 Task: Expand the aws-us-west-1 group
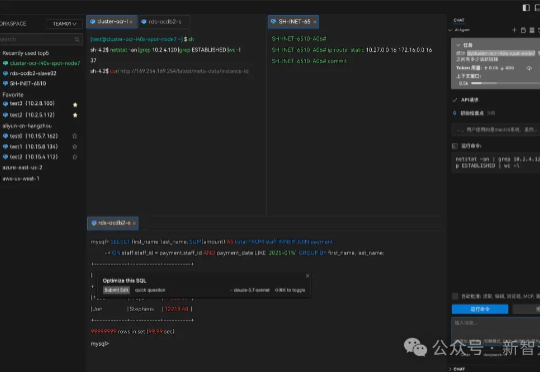21,178
